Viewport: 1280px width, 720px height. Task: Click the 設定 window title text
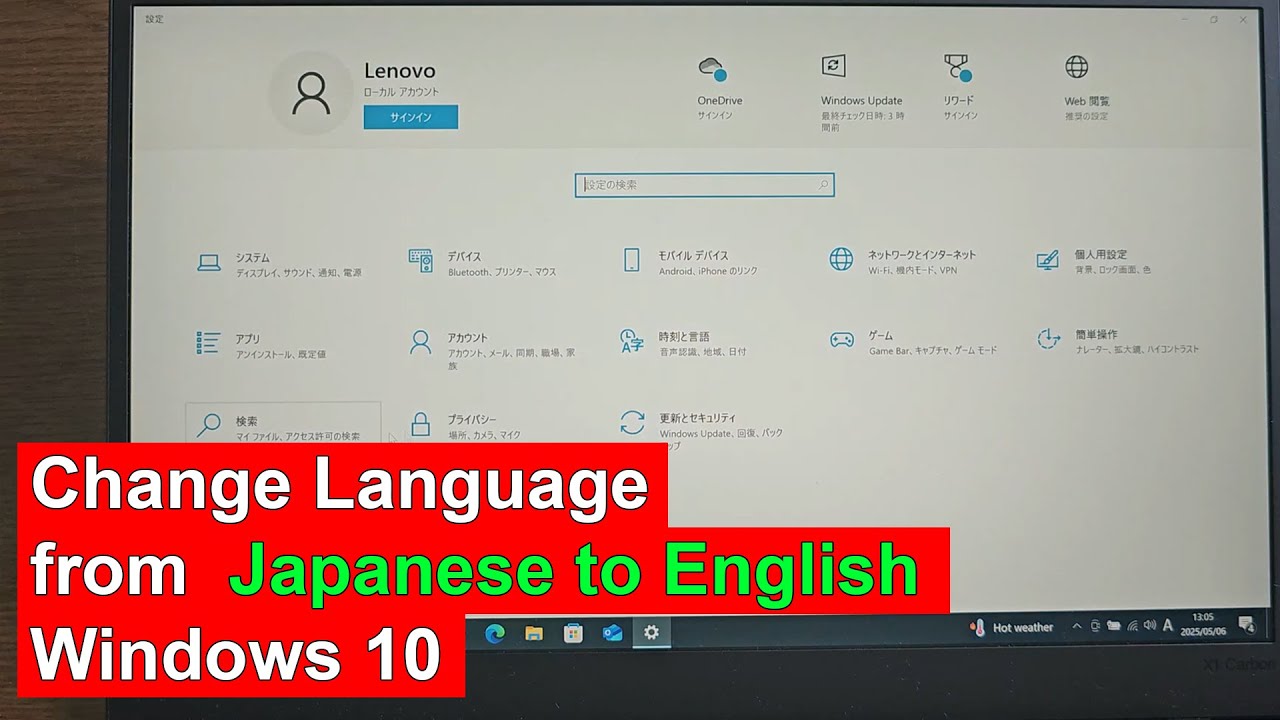click(x=154, y=19)
